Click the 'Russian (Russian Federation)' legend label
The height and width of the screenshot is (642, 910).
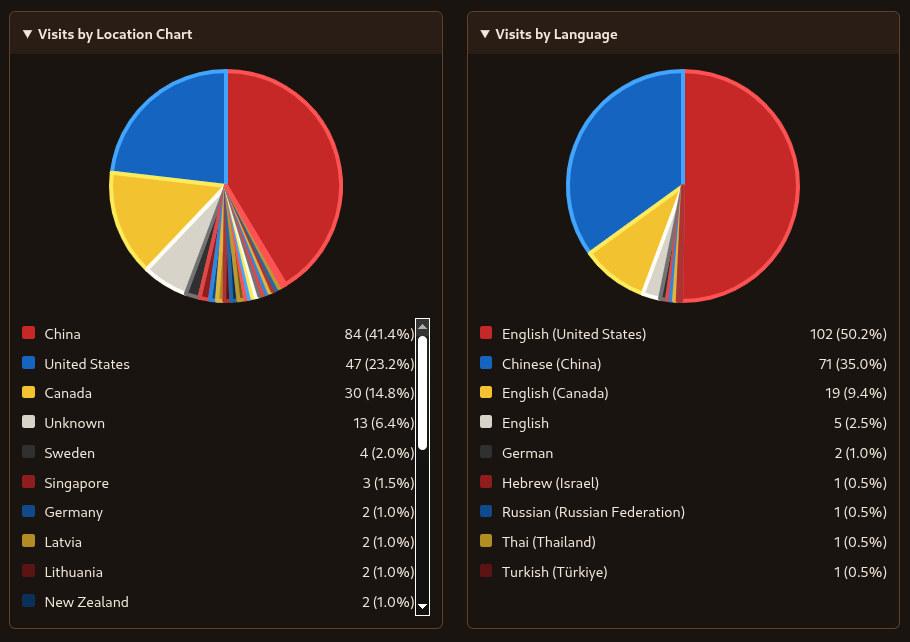point(593,513)
